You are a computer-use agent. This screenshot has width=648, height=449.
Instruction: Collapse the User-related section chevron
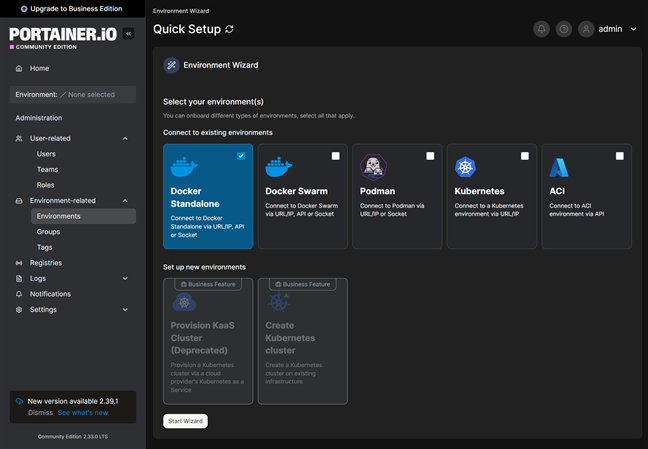pyautogui.click(x=125, y=139)
